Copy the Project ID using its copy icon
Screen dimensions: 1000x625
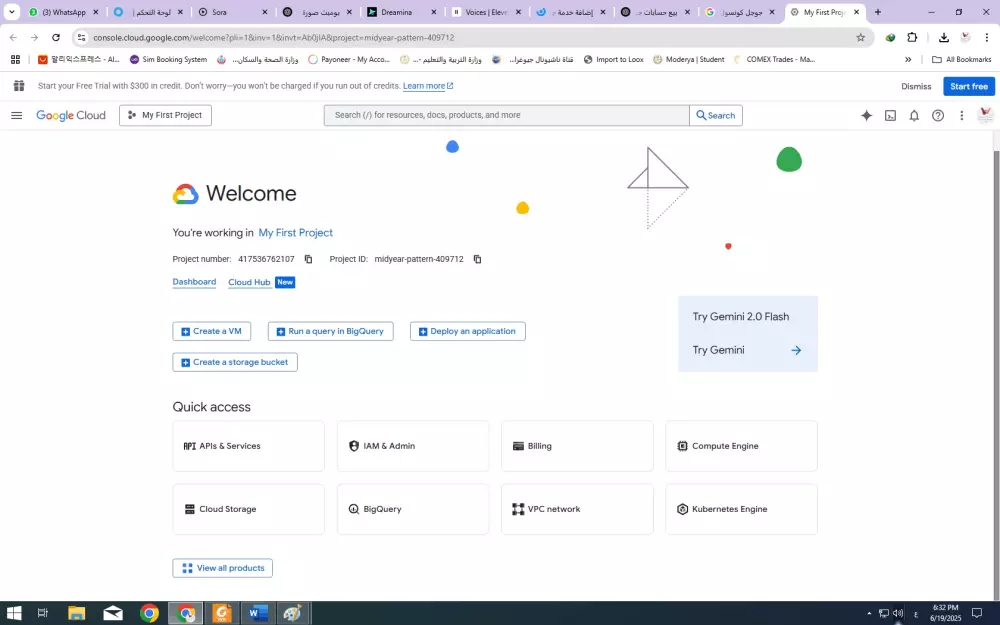[477, 258]
